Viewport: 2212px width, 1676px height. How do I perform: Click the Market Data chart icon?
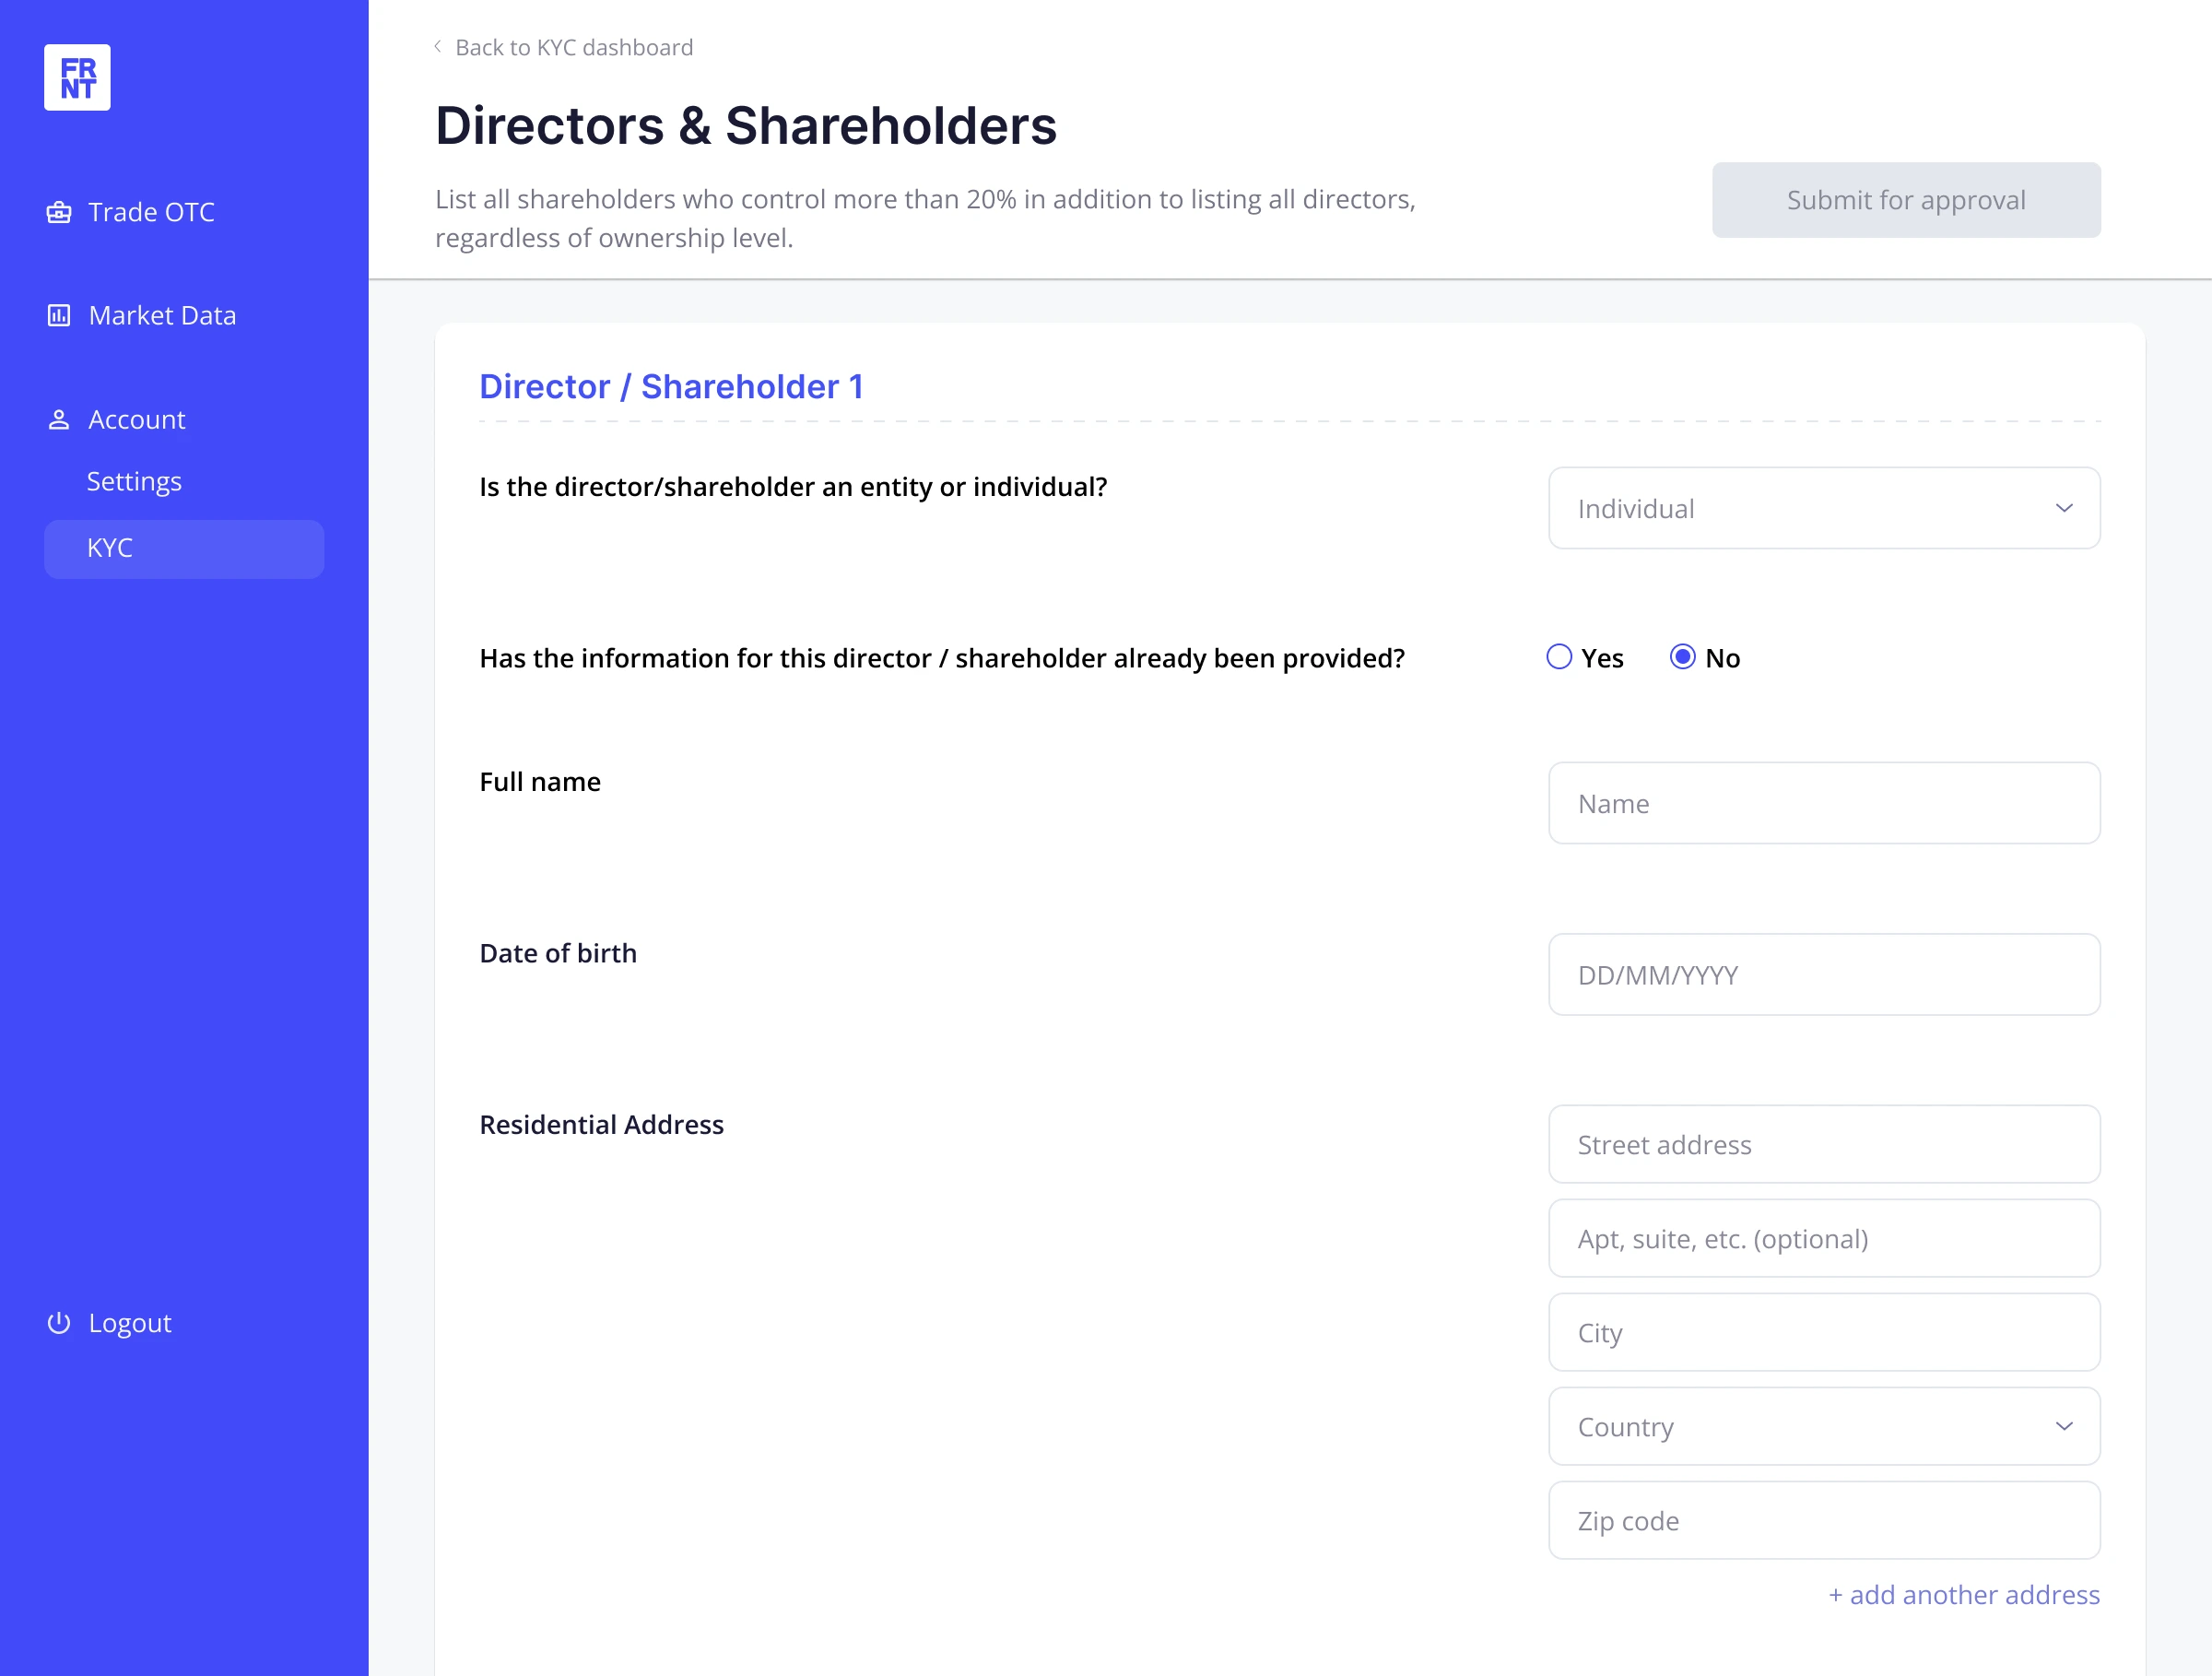tap(59, 316)
